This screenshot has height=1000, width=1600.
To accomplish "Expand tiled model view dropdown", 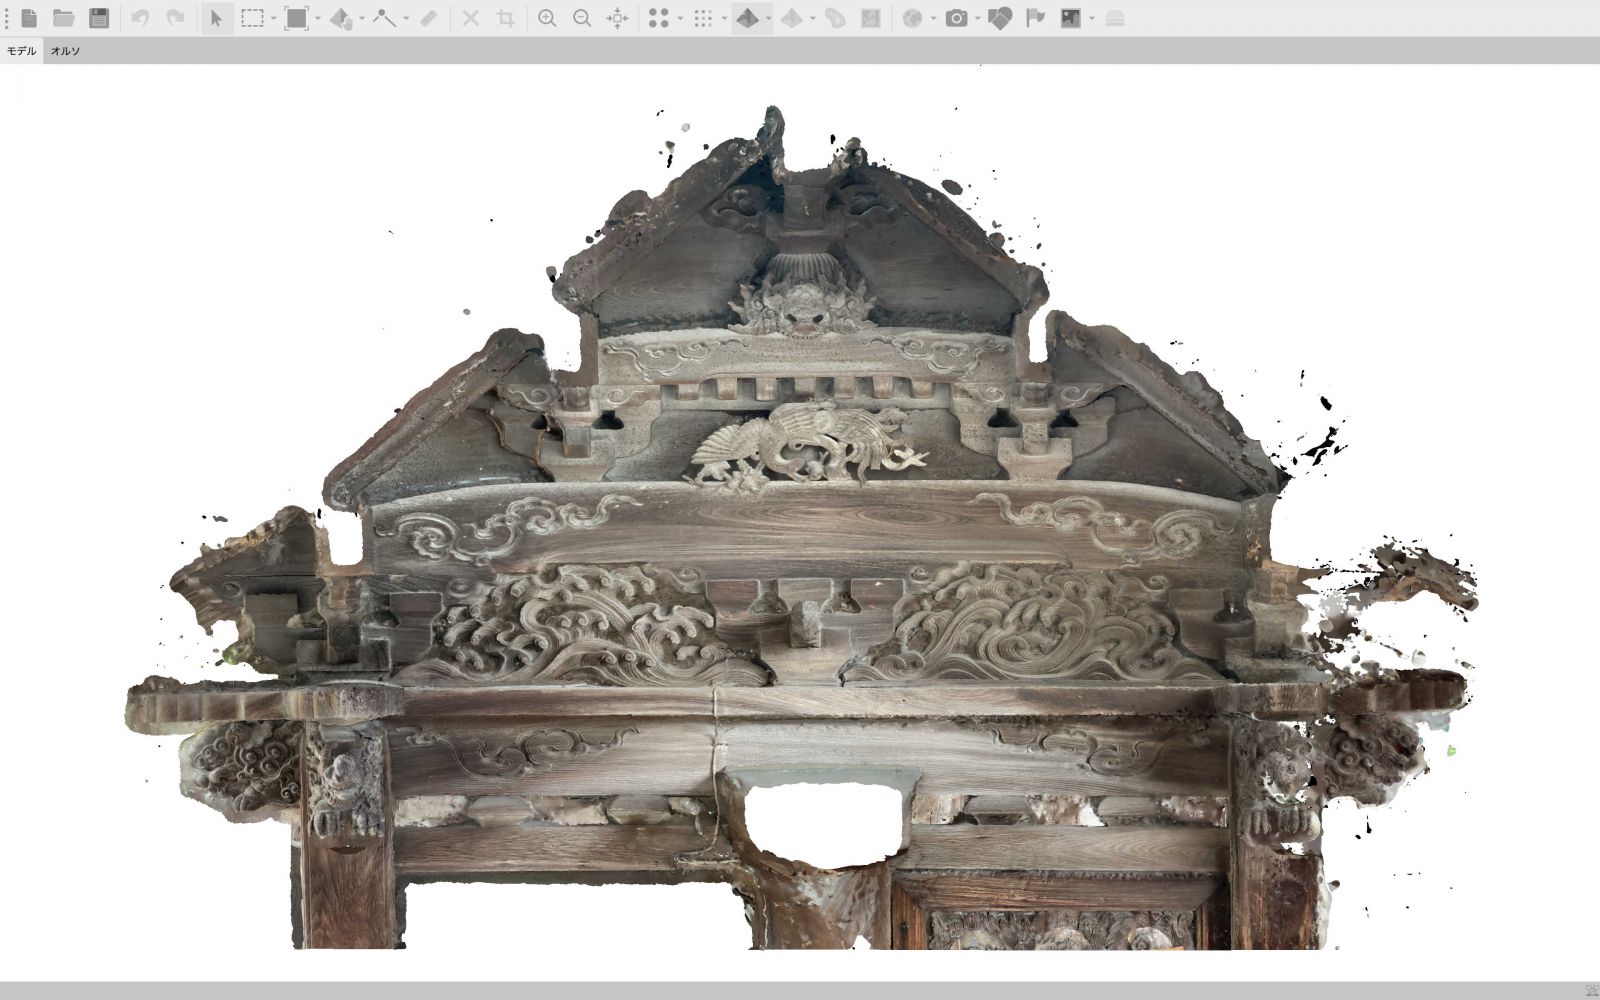I will click(812, 18).
